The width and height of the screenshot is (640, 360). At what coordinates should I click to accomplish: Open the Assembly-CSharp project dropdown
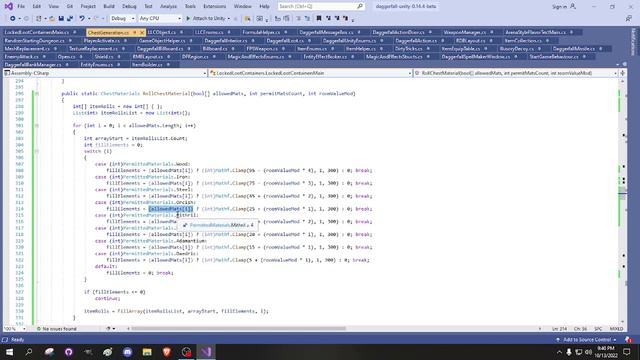(x=105, y=73)
